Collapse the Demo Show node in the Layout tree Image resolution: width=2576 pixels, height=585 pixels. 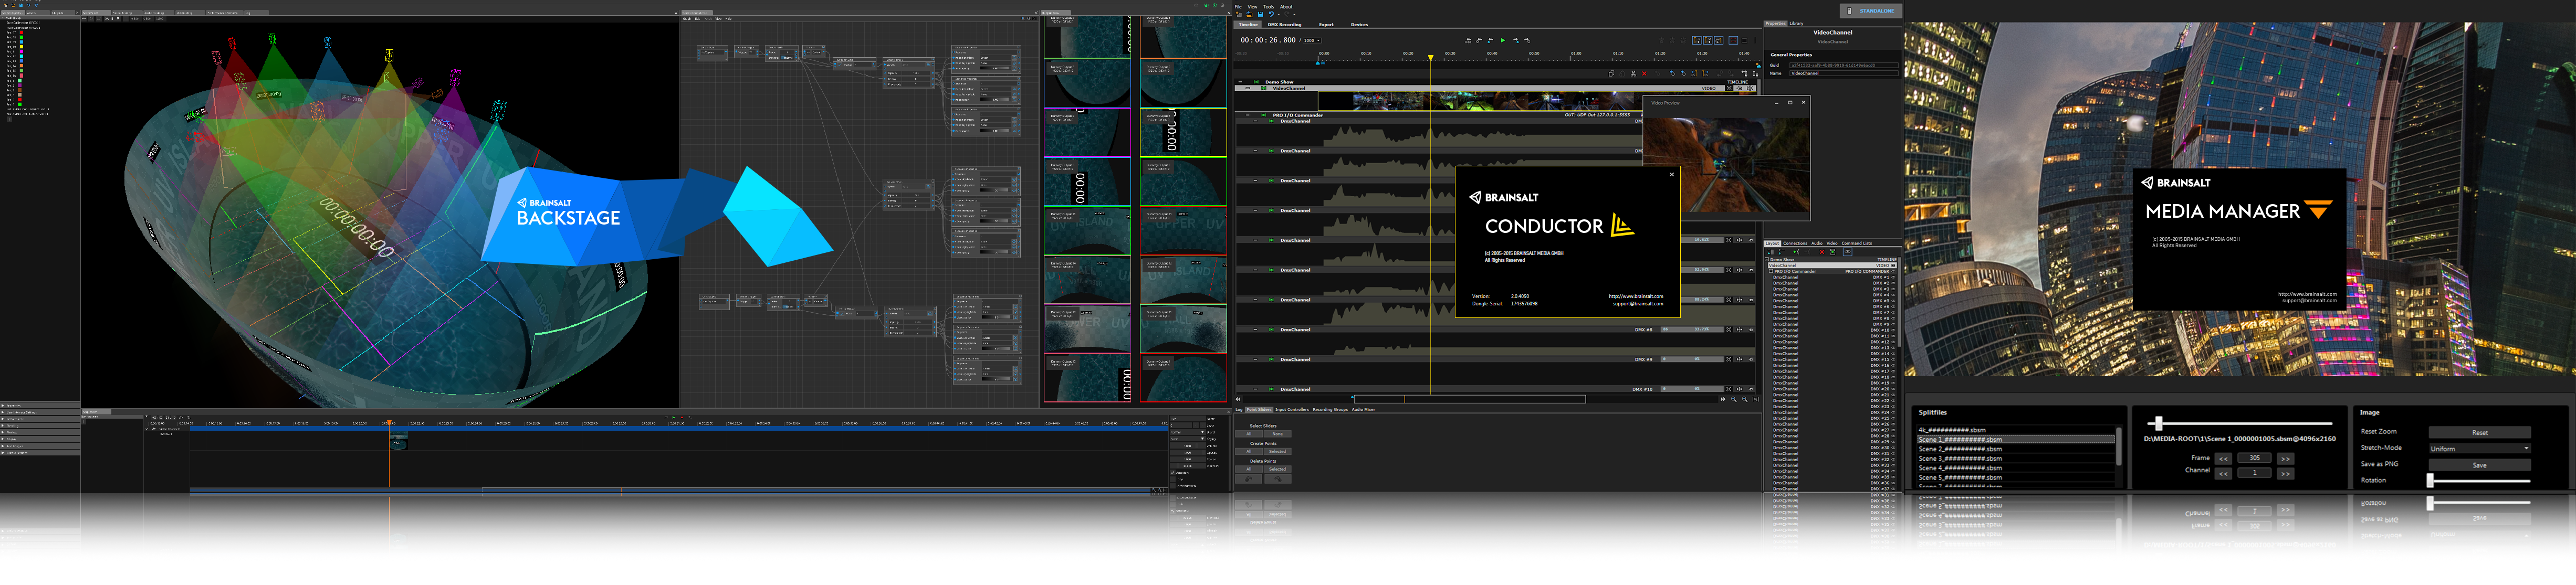pos(1767,260)
